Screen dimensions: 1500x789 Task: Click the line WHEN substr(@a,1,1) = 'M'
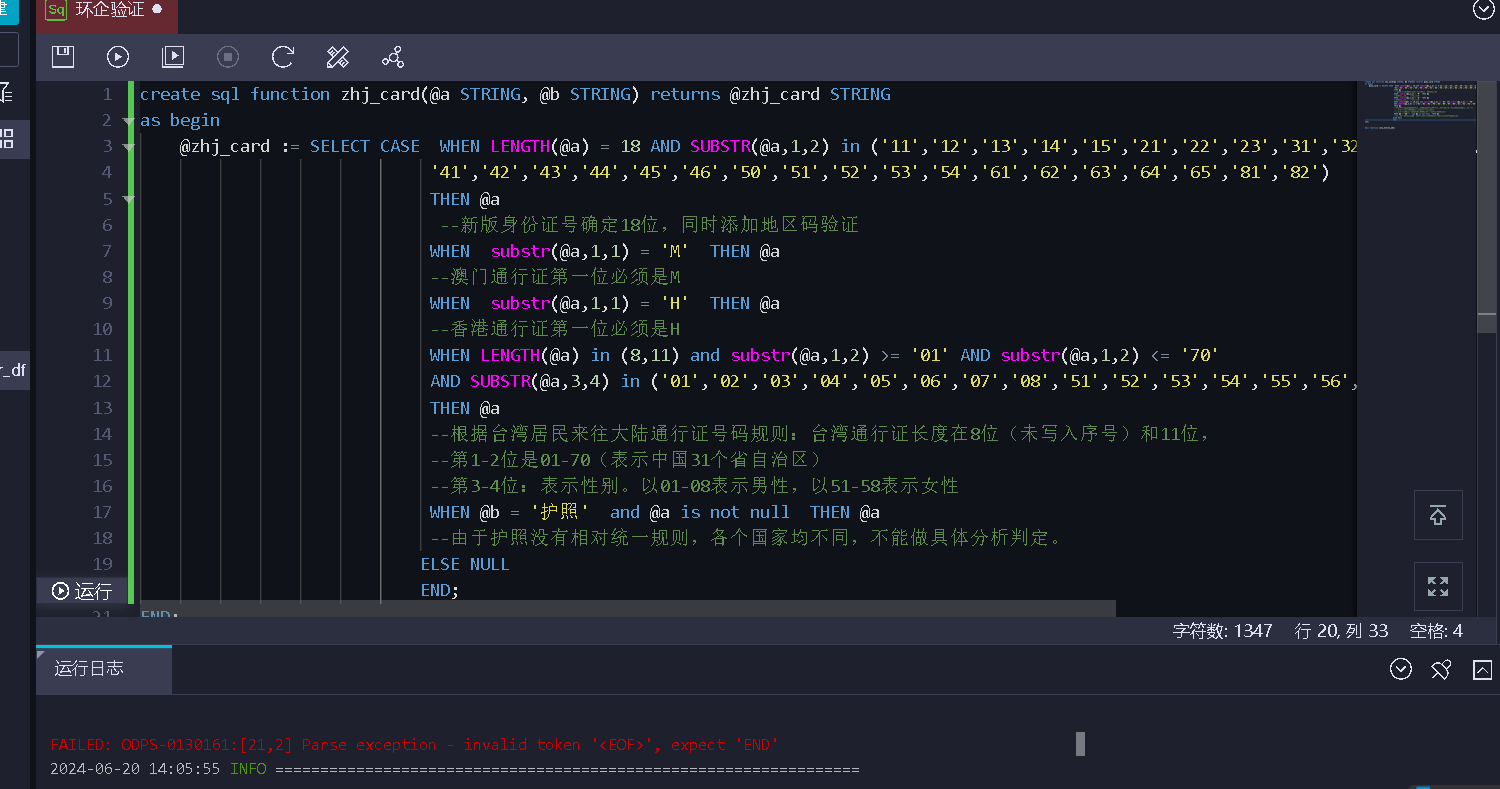click(605, 251)
